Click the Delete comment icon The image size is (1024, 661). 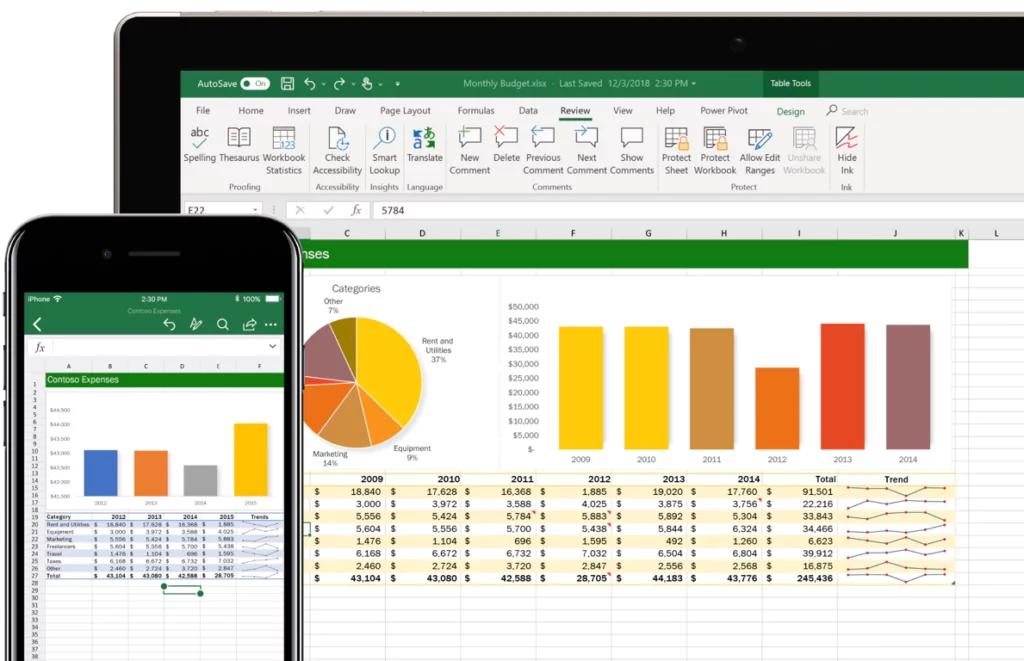506,137
